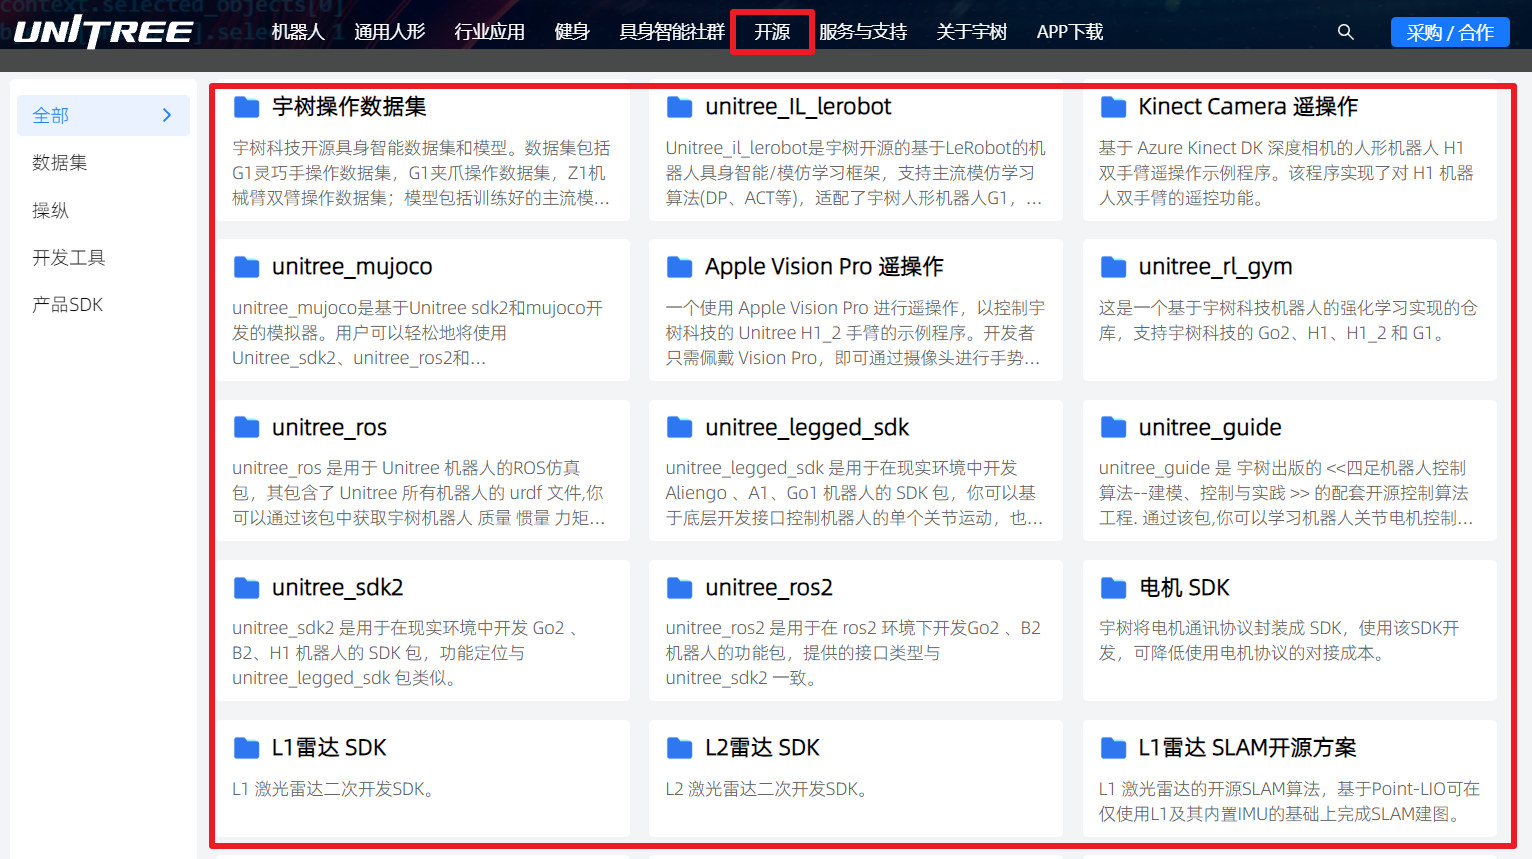The height and width of the screenshot is (859, 1532).
Task: Click description starting 宇树将电机通讯协议封装成
Action: [1279, 641]
